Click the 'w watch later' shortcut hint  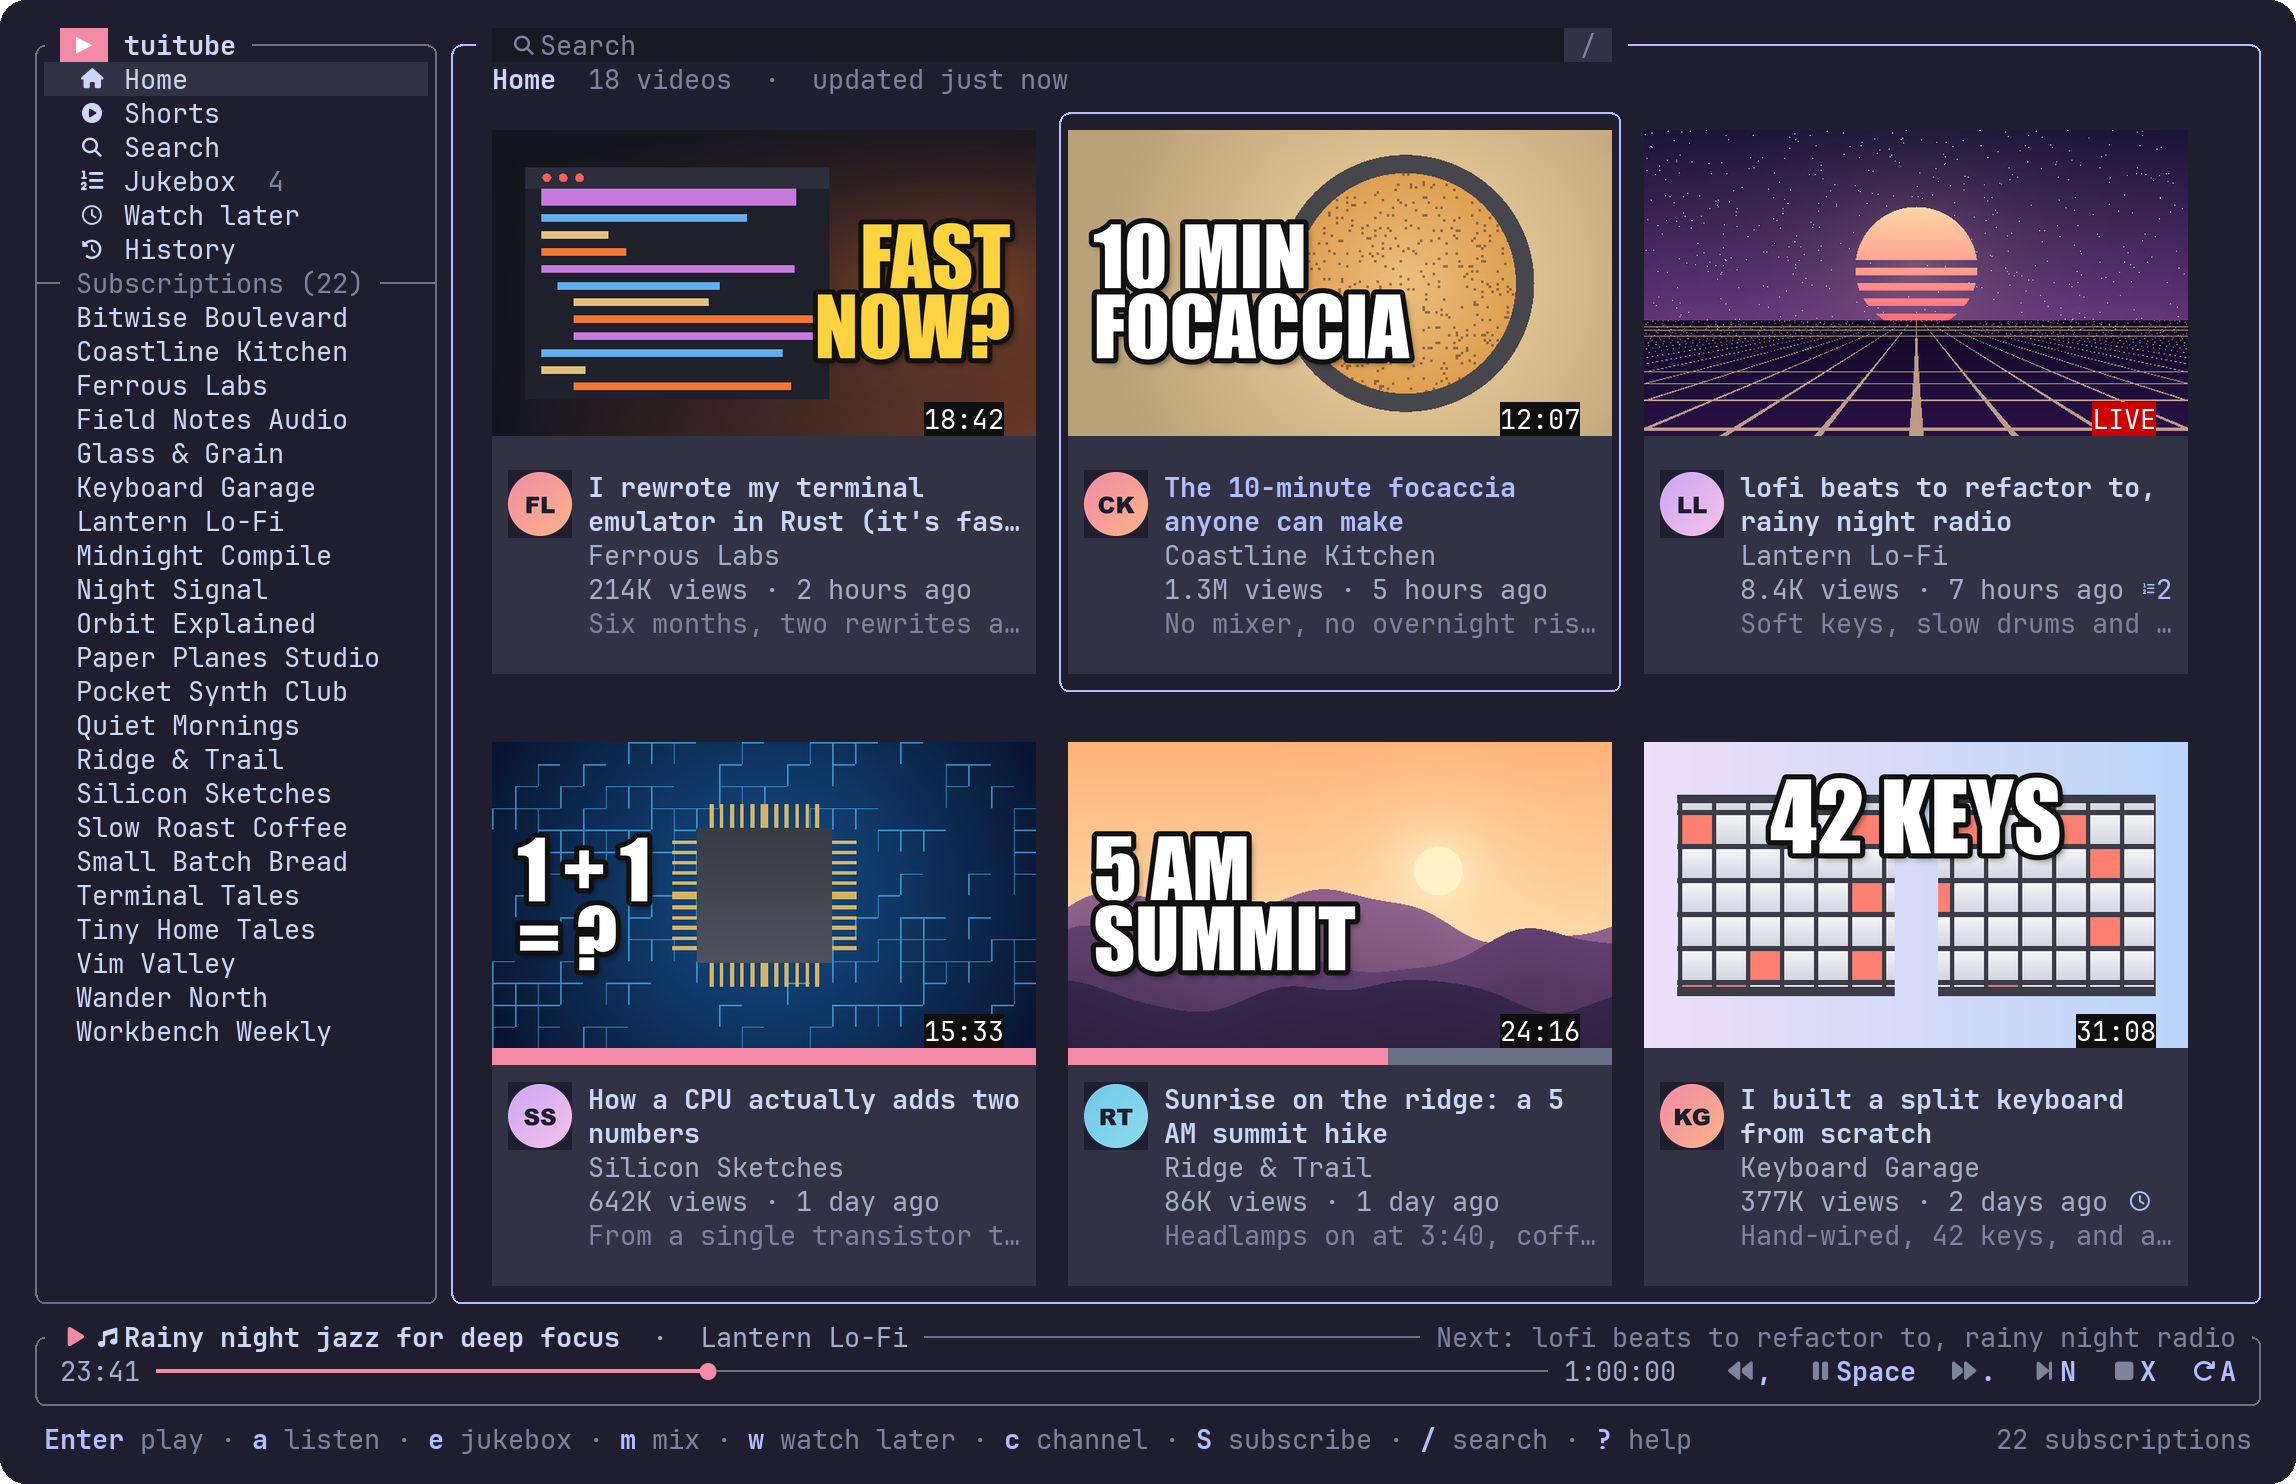coord(852,1439)
